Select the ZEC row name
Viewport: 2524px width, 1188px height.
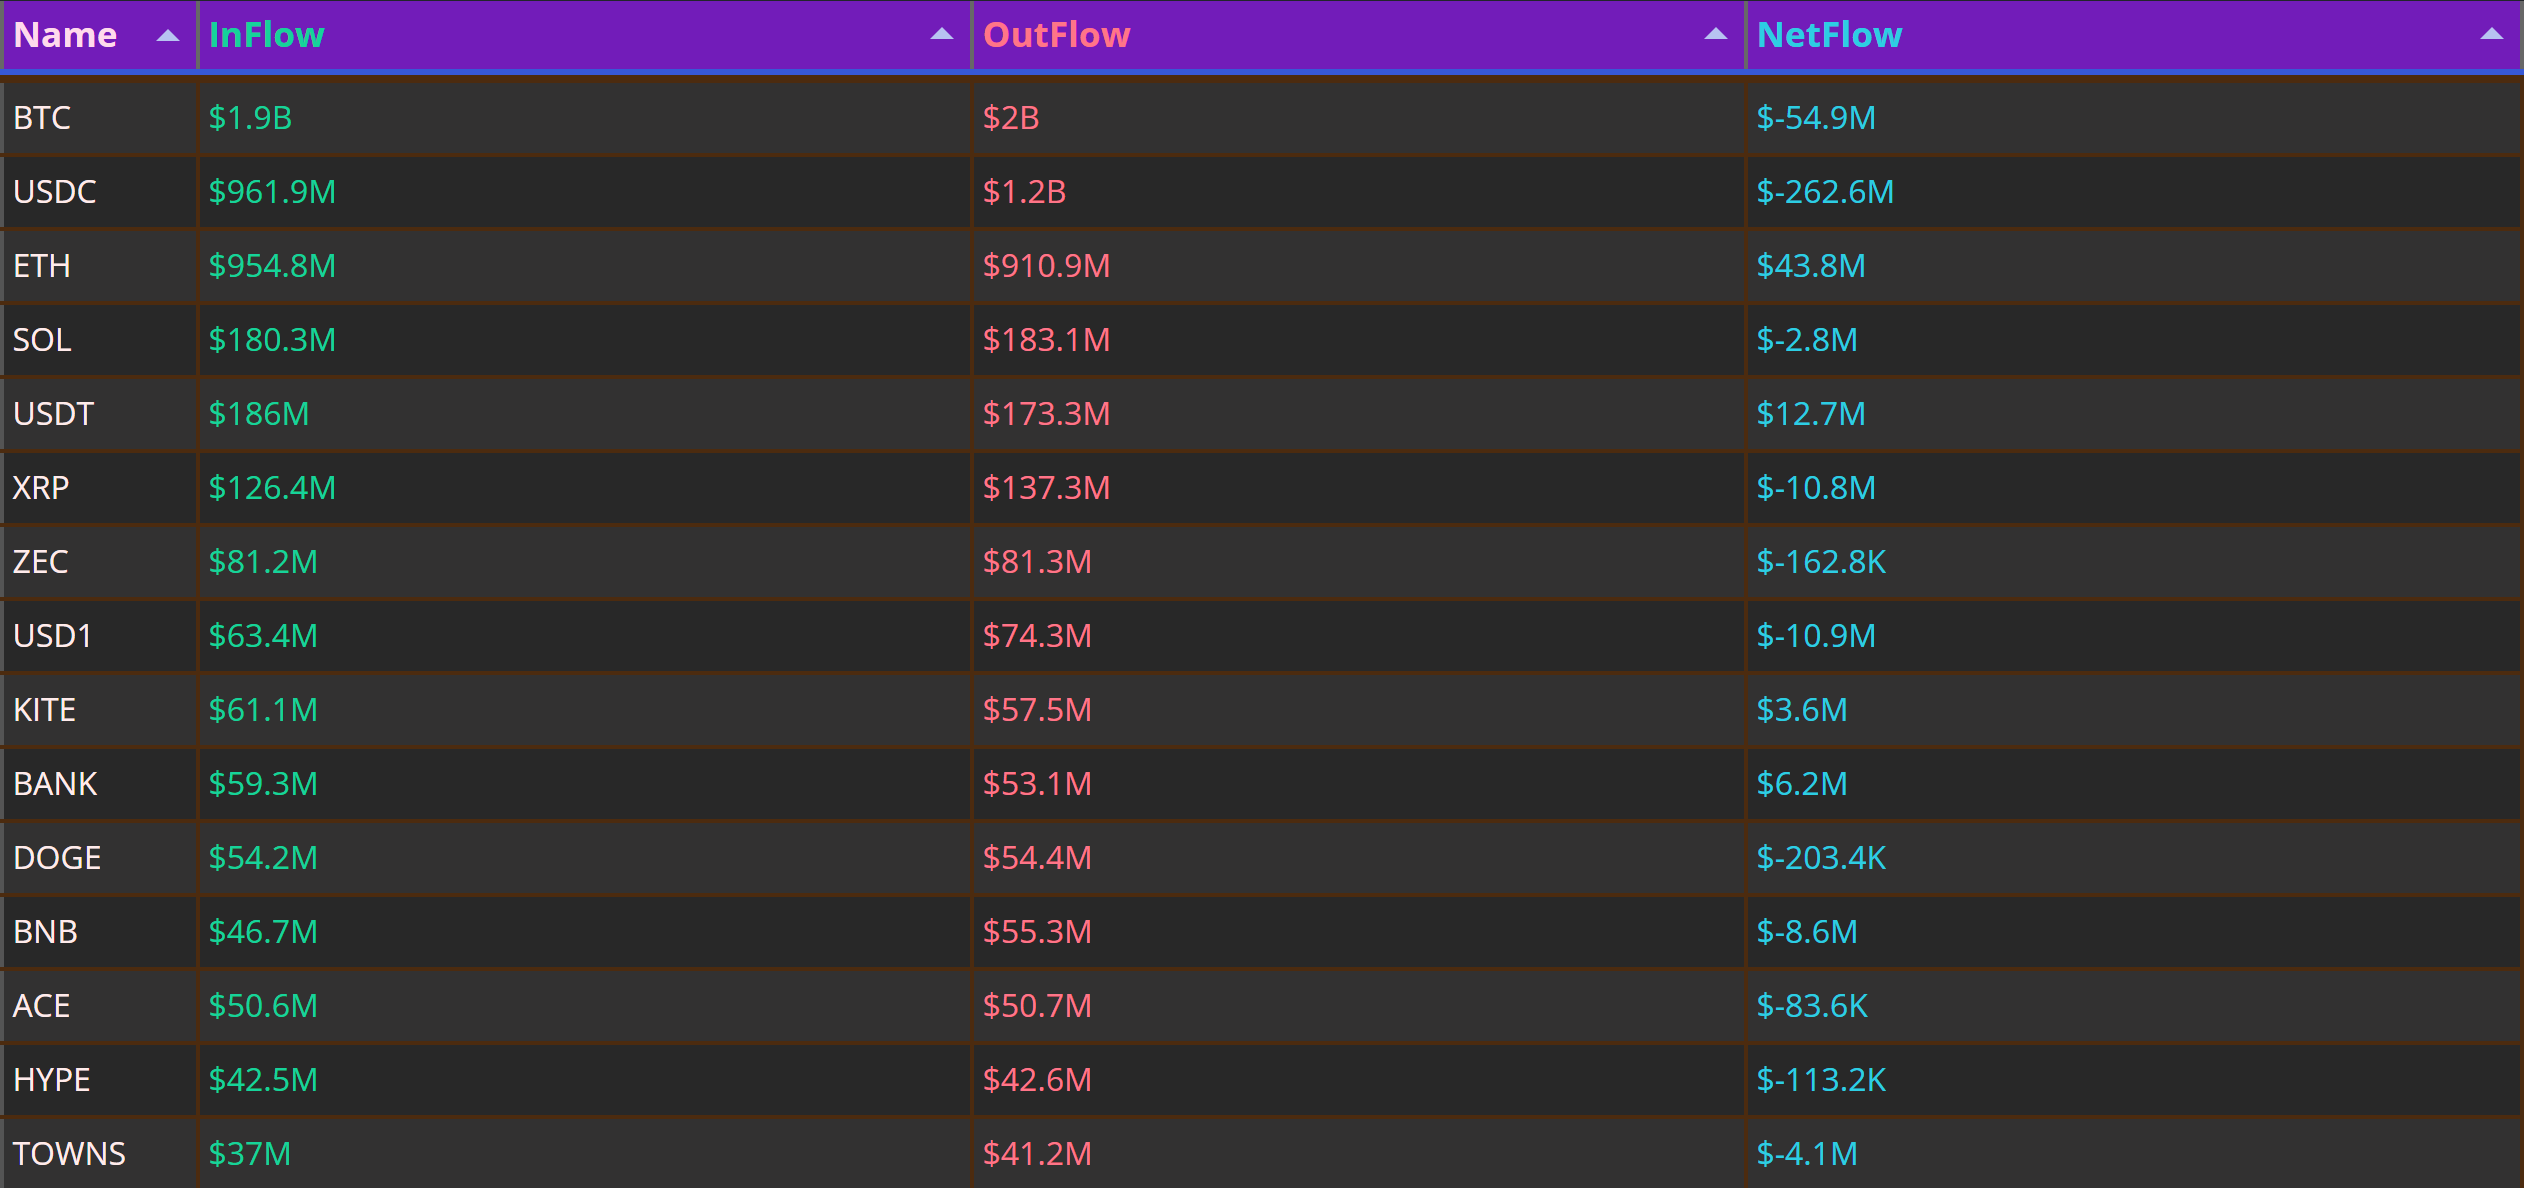(x=41, y=562)
